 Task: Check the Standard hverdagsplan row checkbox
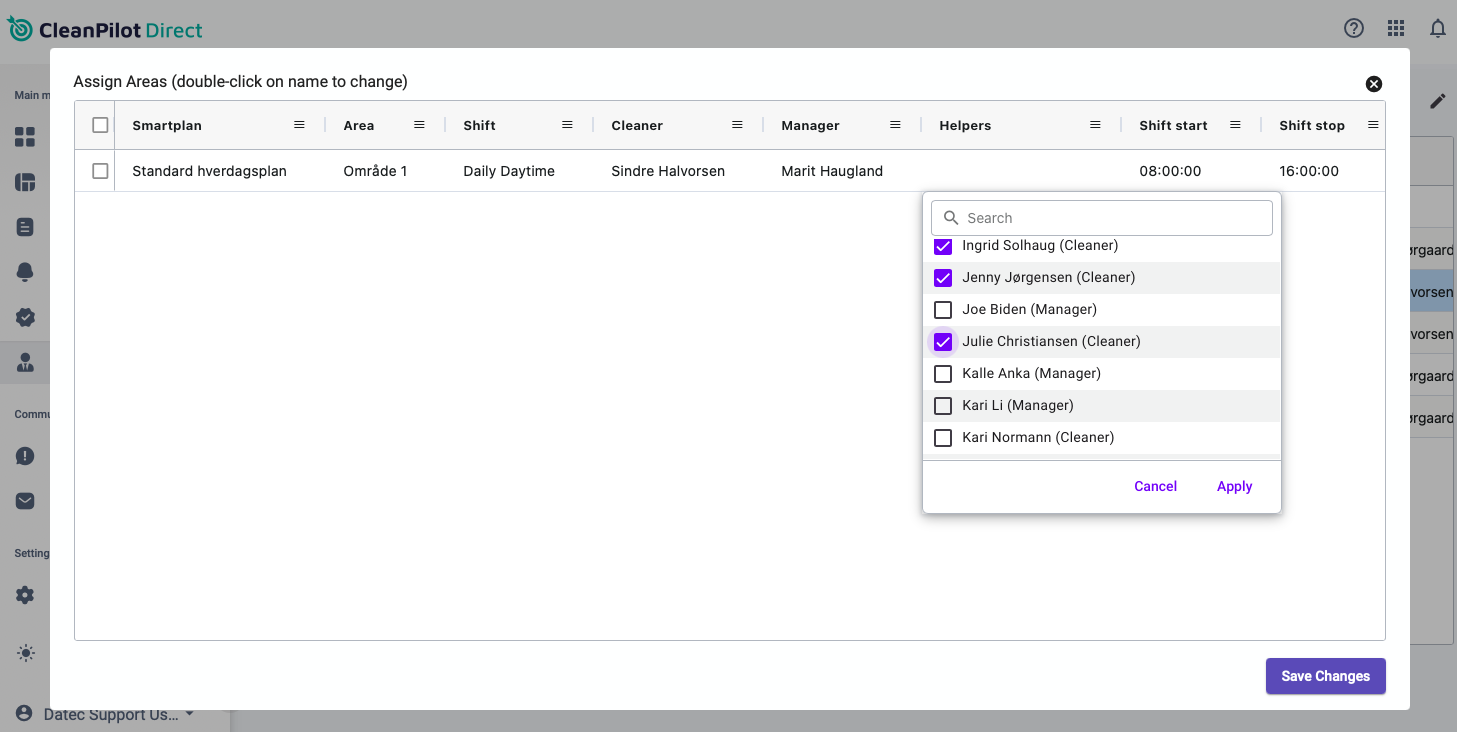(x=100, y=171)
